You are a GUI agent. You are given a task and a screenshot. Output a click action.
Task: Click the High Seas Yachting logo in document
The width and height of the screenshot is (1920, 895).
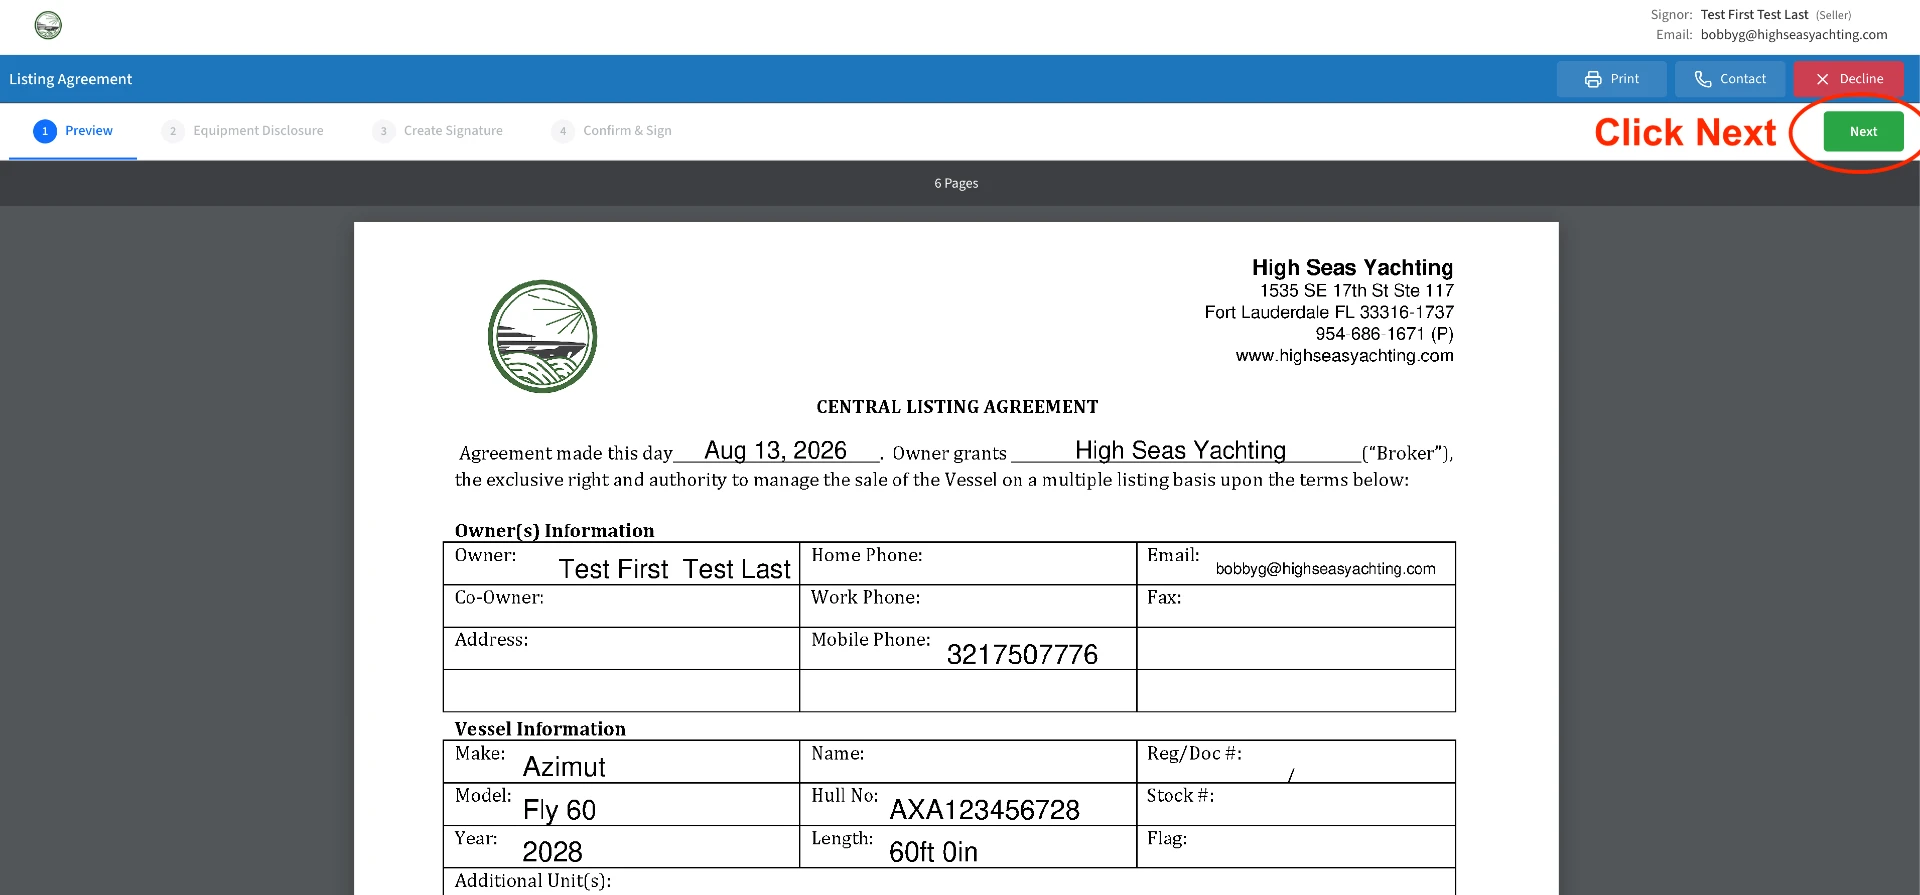click(x=542, y=336)
